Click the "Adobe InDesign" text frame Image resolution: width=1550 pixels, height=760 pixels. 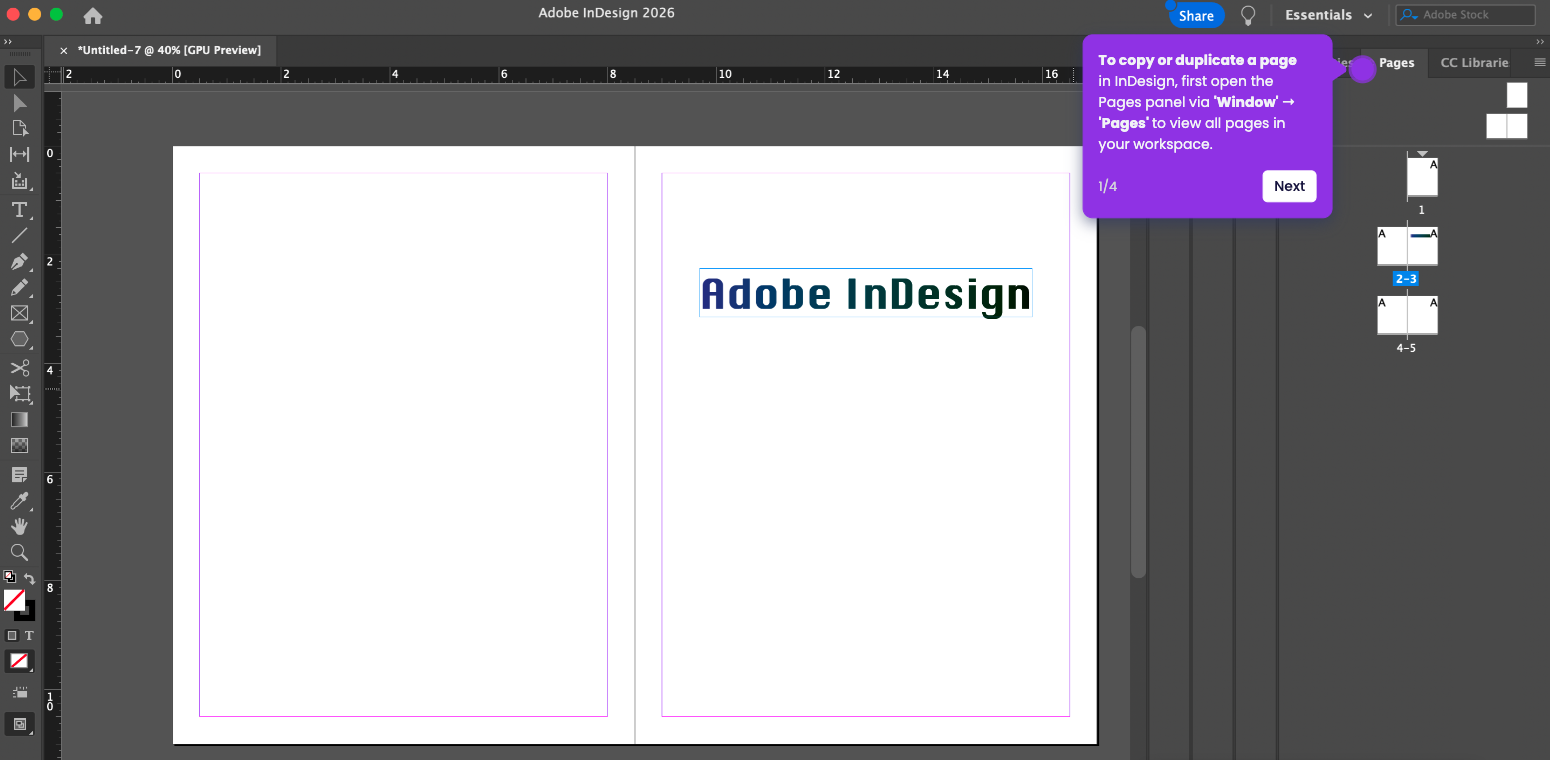866,293
